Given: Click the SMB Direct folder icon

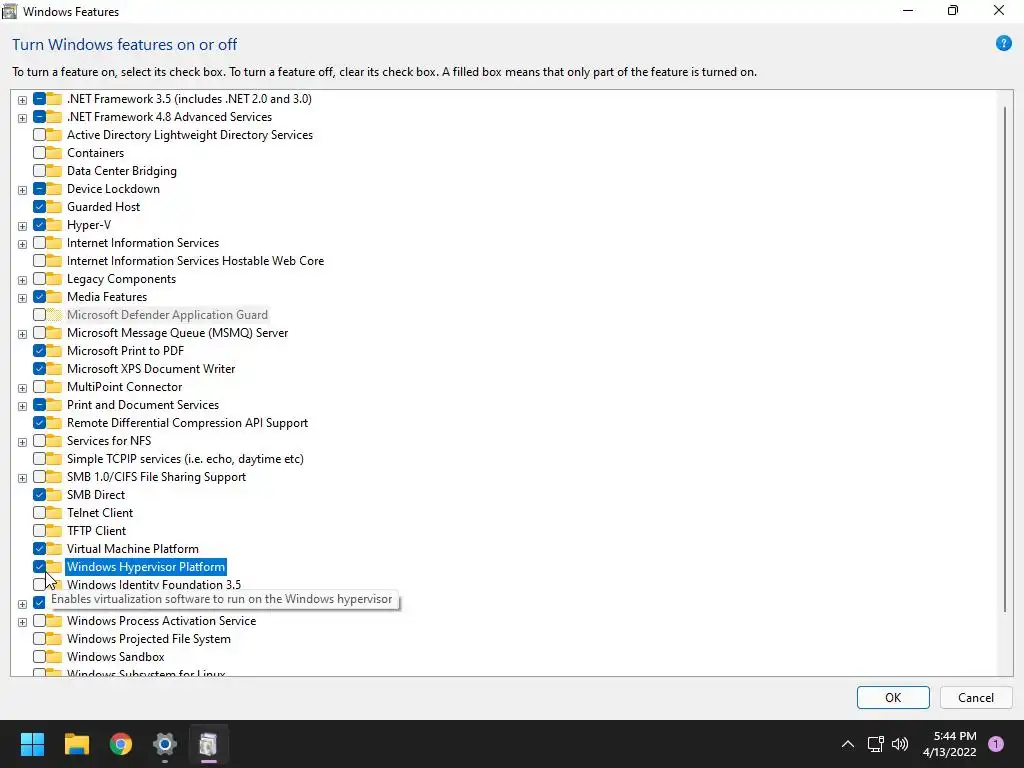Looking at the screenshot, I should 54,495.
